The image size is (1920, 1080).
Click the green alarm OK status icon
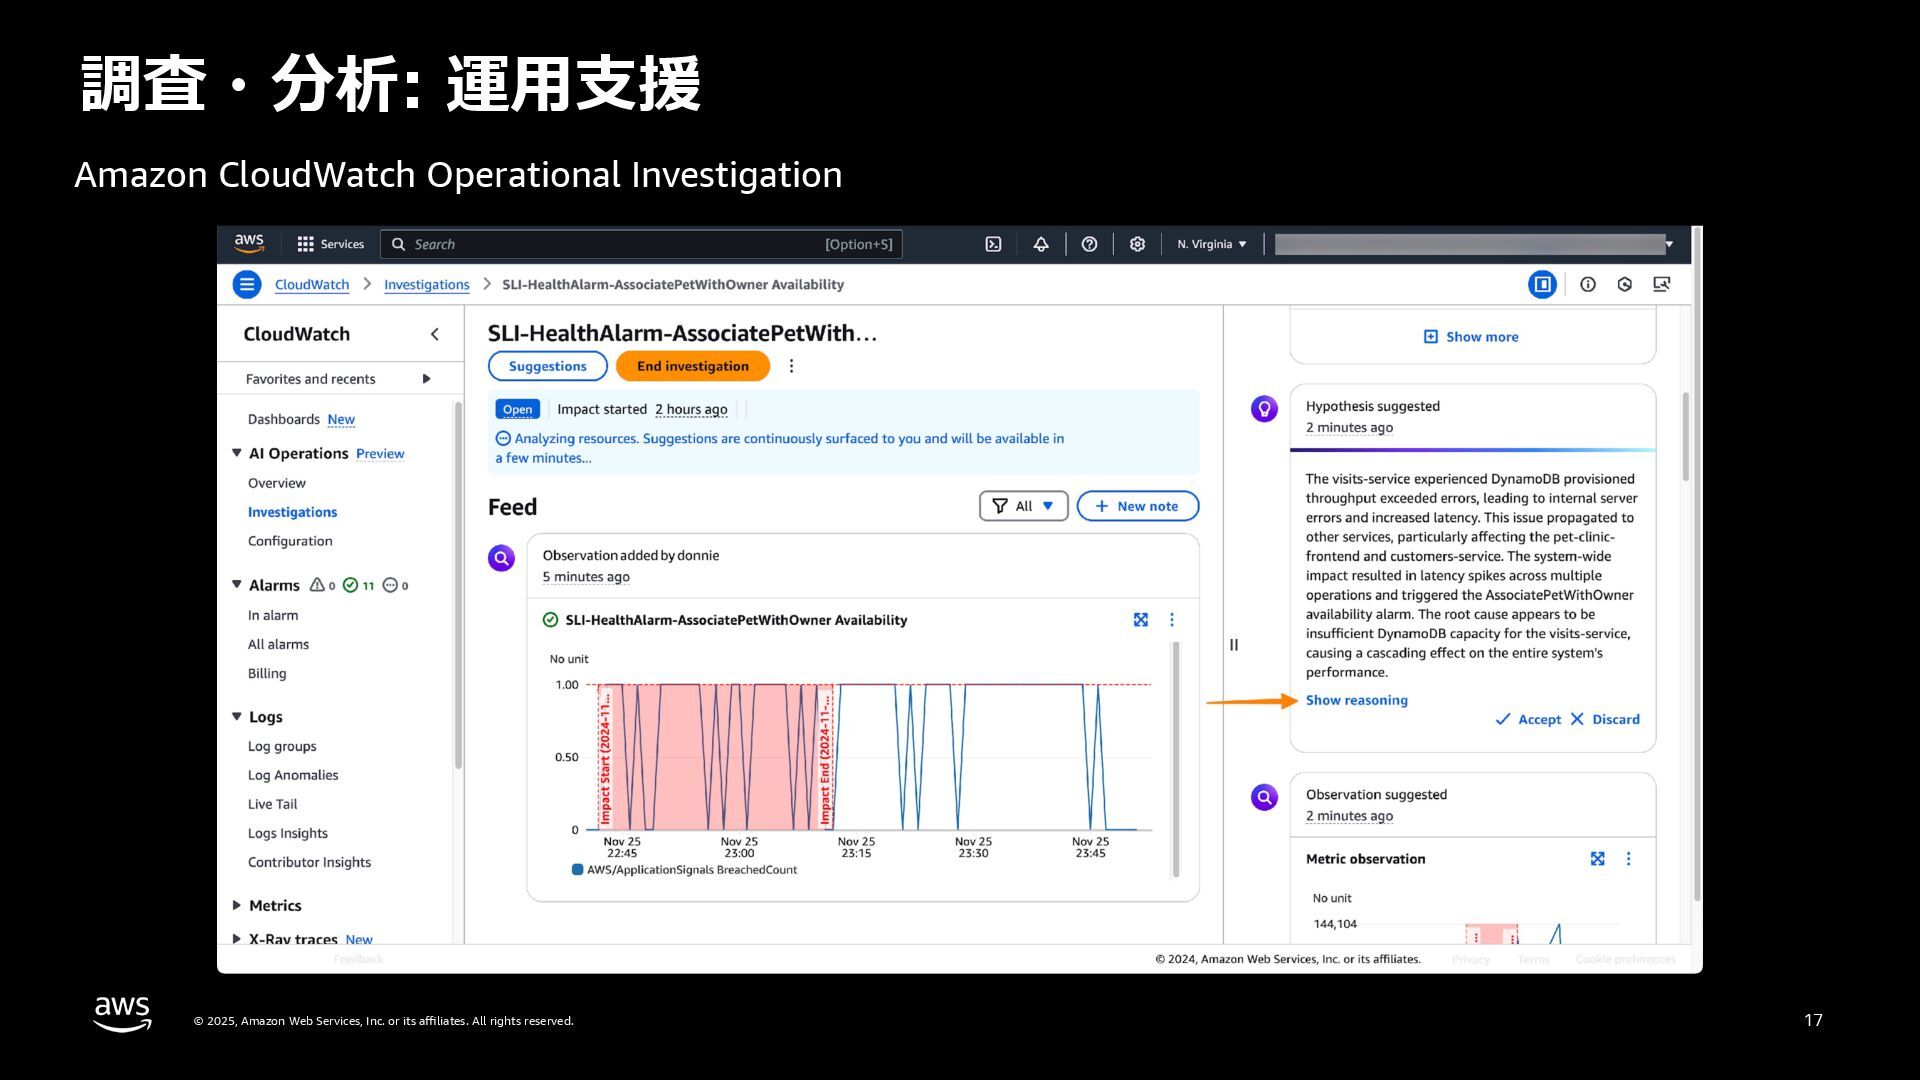click(550, 620)
